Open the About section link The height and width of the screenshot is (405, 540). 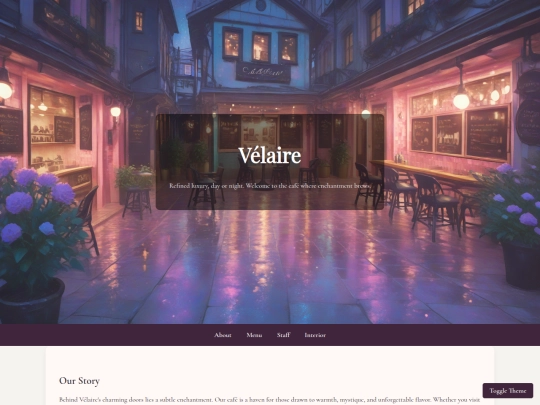[222, 335]
